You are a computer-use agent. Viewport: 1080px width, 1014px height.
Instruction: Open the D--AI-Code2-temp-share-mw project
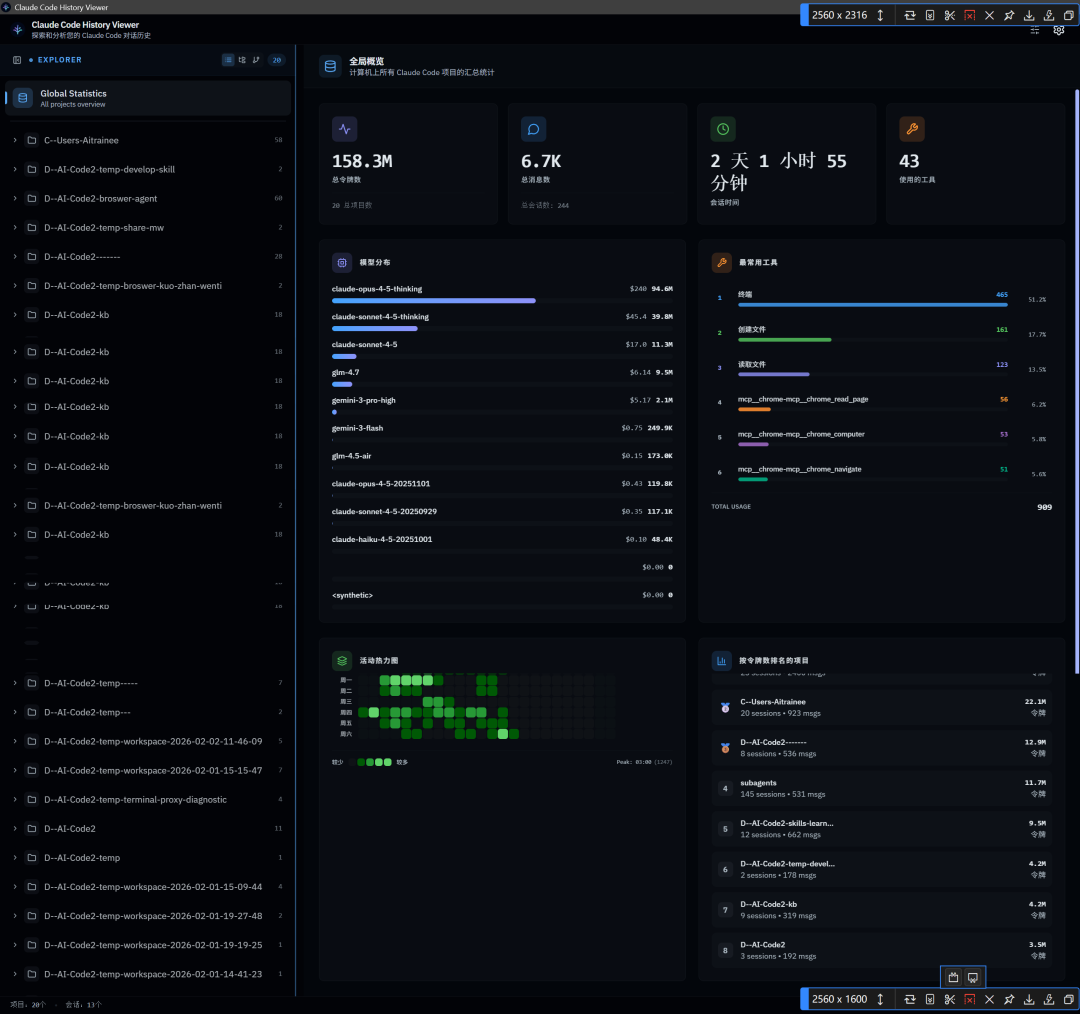(x=147, y=227)
